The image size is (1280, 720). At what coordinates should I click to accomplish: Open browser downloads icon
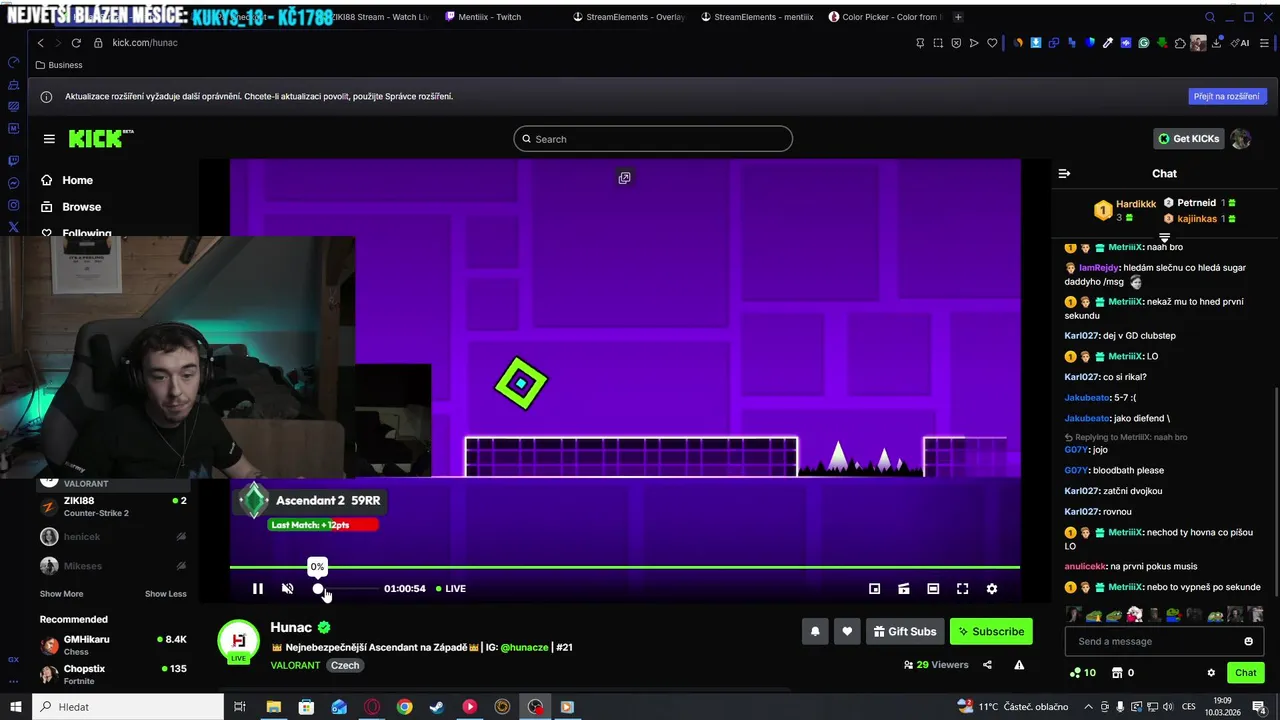click(x=1217, y=43)
